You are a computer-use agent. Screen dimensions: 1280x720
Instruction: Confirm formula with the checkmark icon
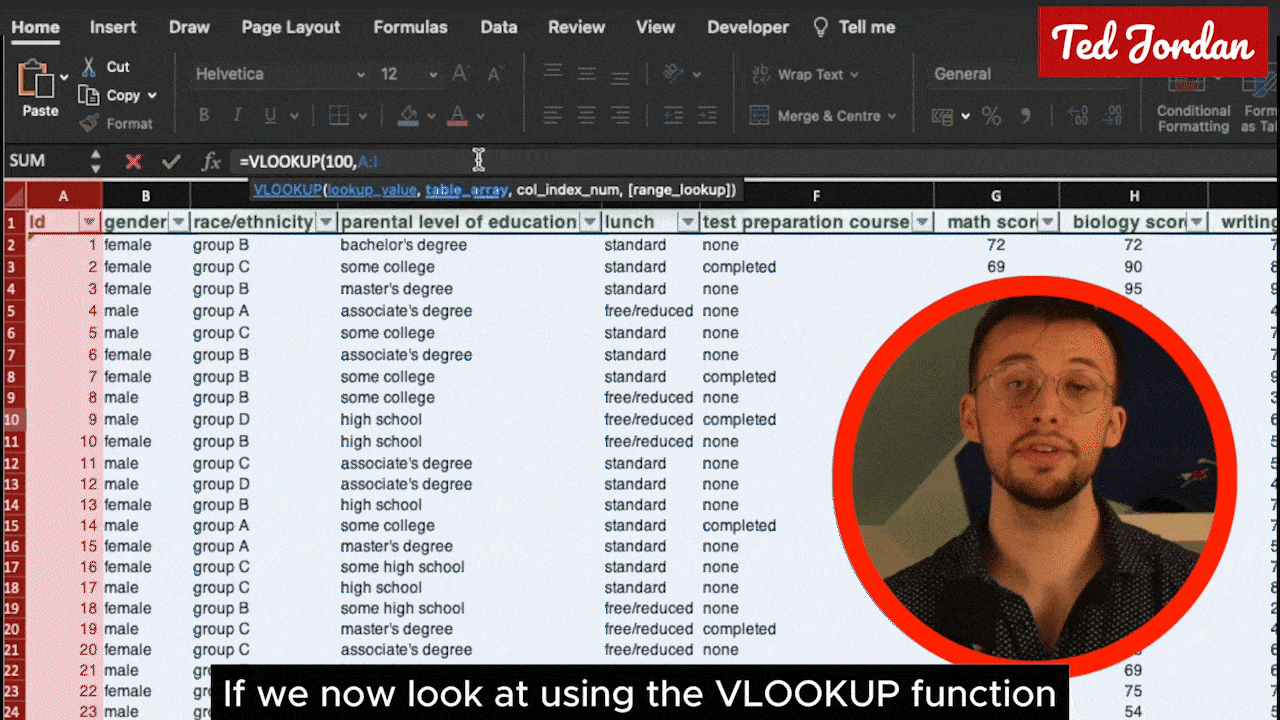tap(171, 161)
